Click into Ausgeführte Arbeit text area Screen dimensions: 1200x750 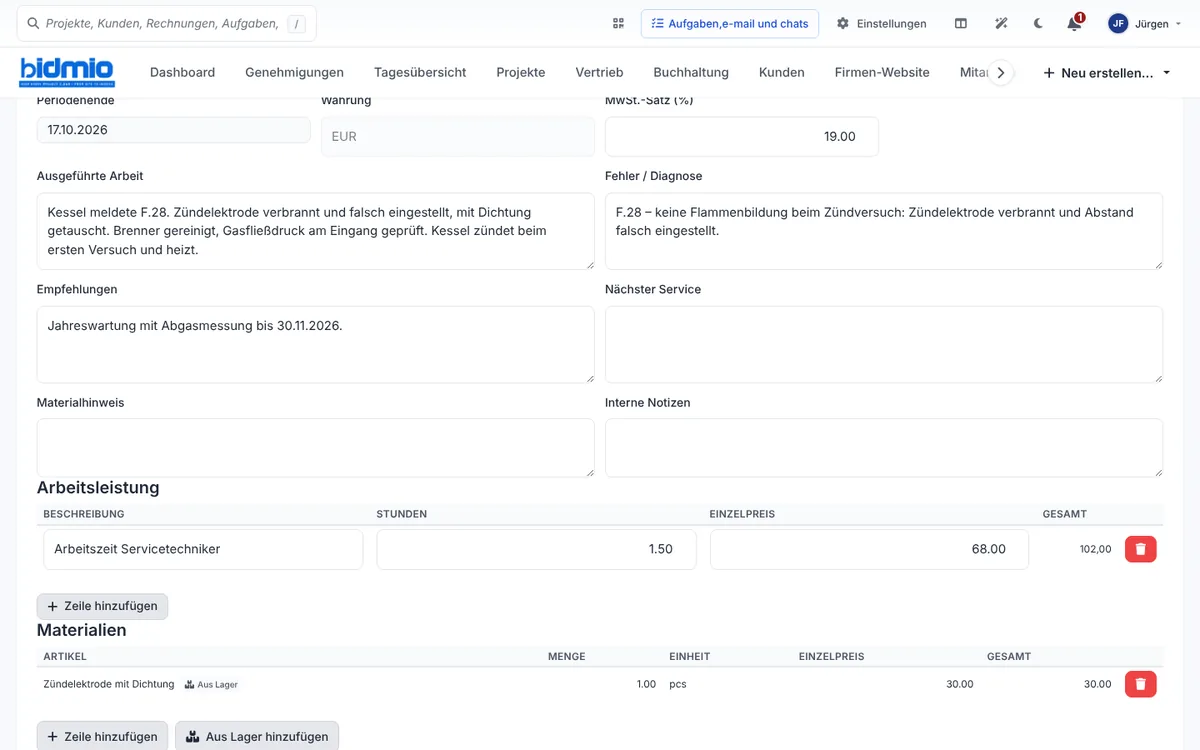(x=316, y=231)
